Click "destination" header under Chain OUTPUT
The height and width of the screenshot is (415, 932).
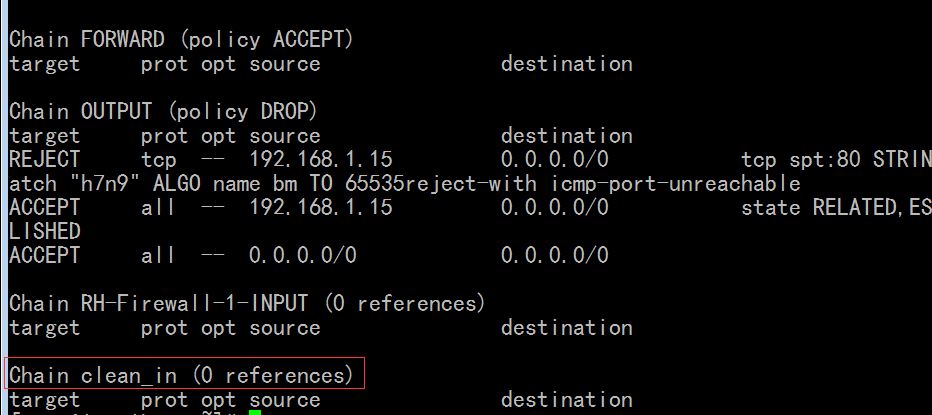pyautogui.click(x=566, y=136)
